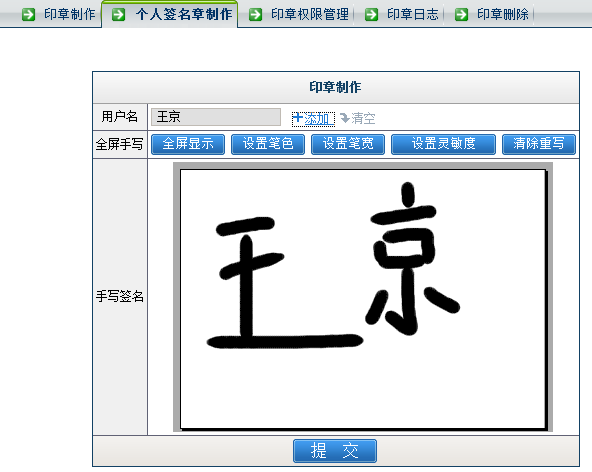Click the green arrow icon beside 个人签名章制作 tab
The height and width of the screenshot is (472, 592).
pyautogui.click(x=119, y=15)
